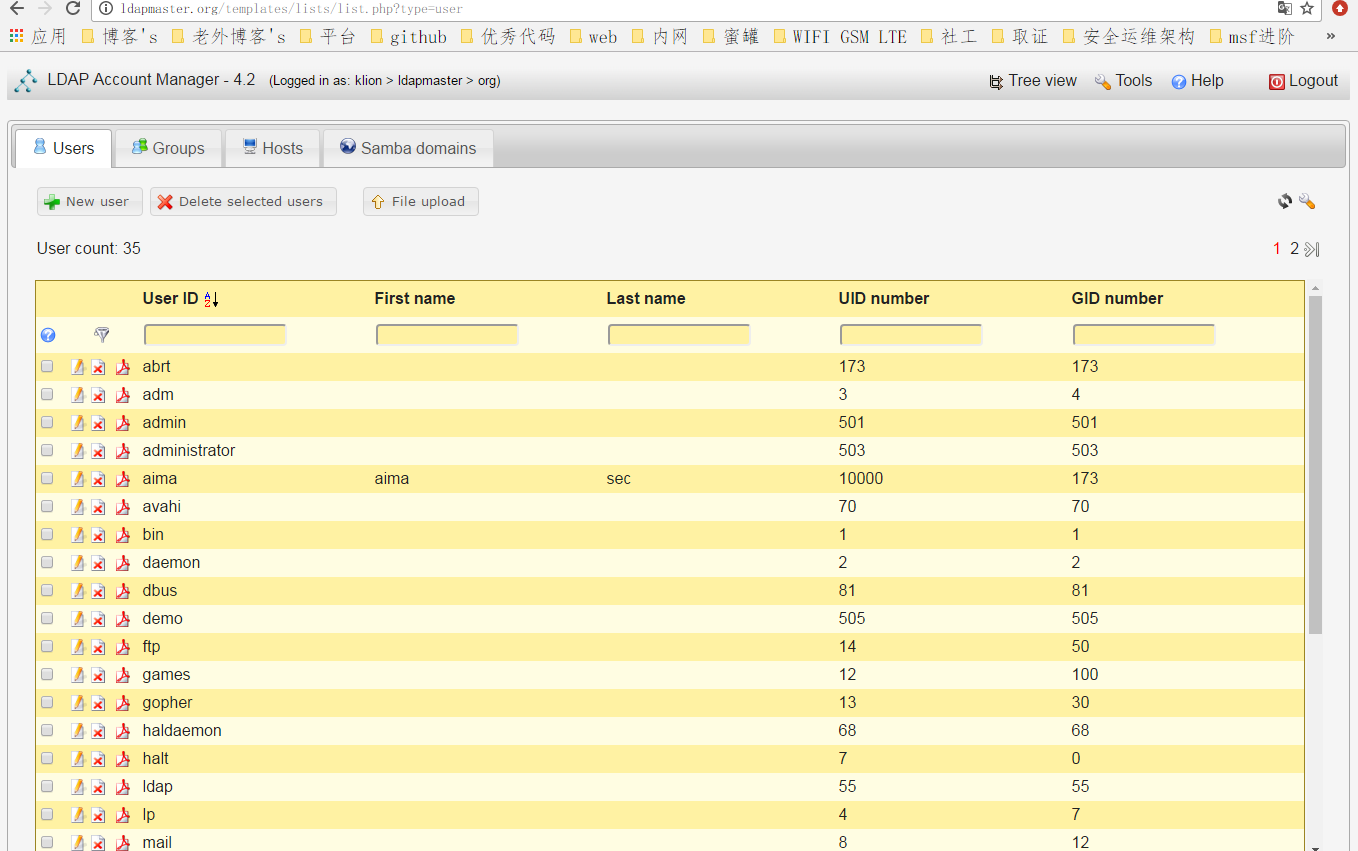1358x851 pixels.
Task: Export the games user as PDF
Action: click(x=123, y=675)
